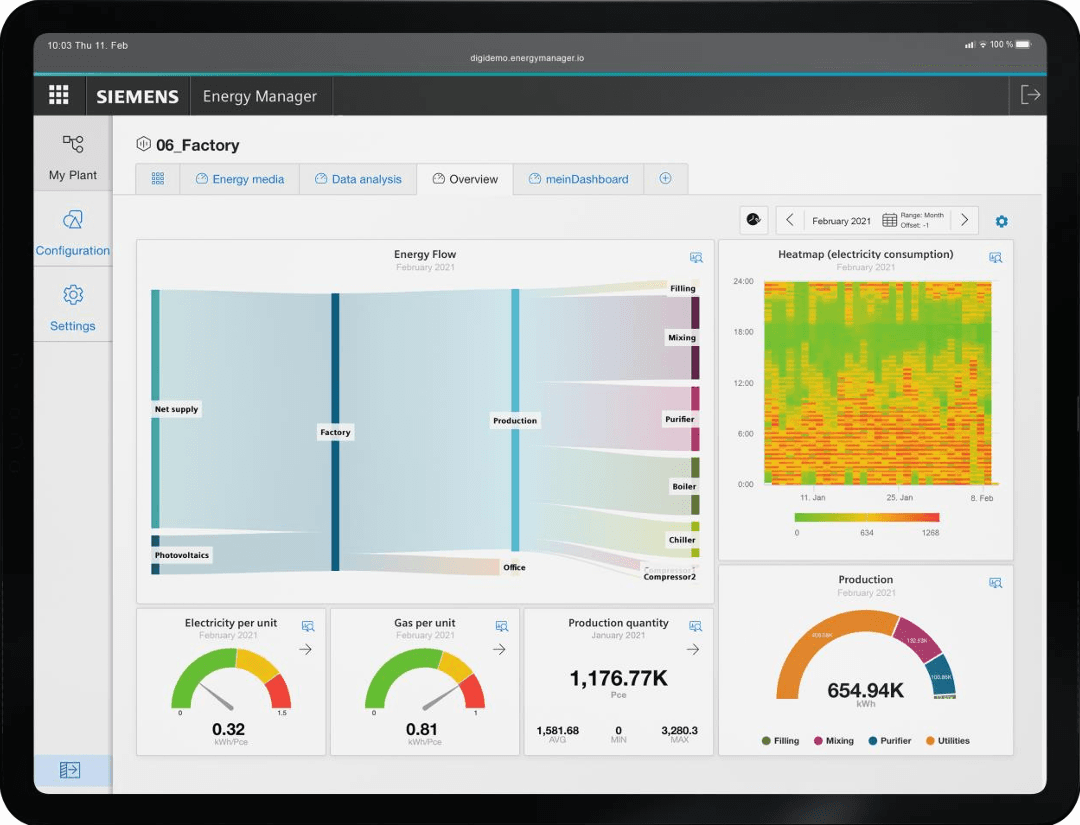Open Electricity per unit arrow link
Screen dimensions: 1080x825
[x=306, y=649]
